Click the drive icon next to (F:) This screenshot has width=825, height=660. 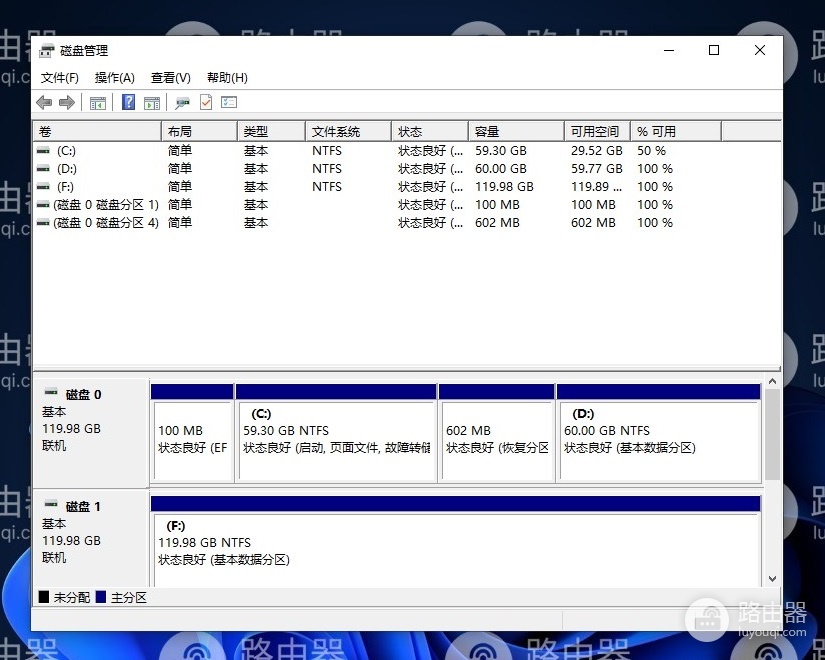pyautogui.click(x=43, y=187)
